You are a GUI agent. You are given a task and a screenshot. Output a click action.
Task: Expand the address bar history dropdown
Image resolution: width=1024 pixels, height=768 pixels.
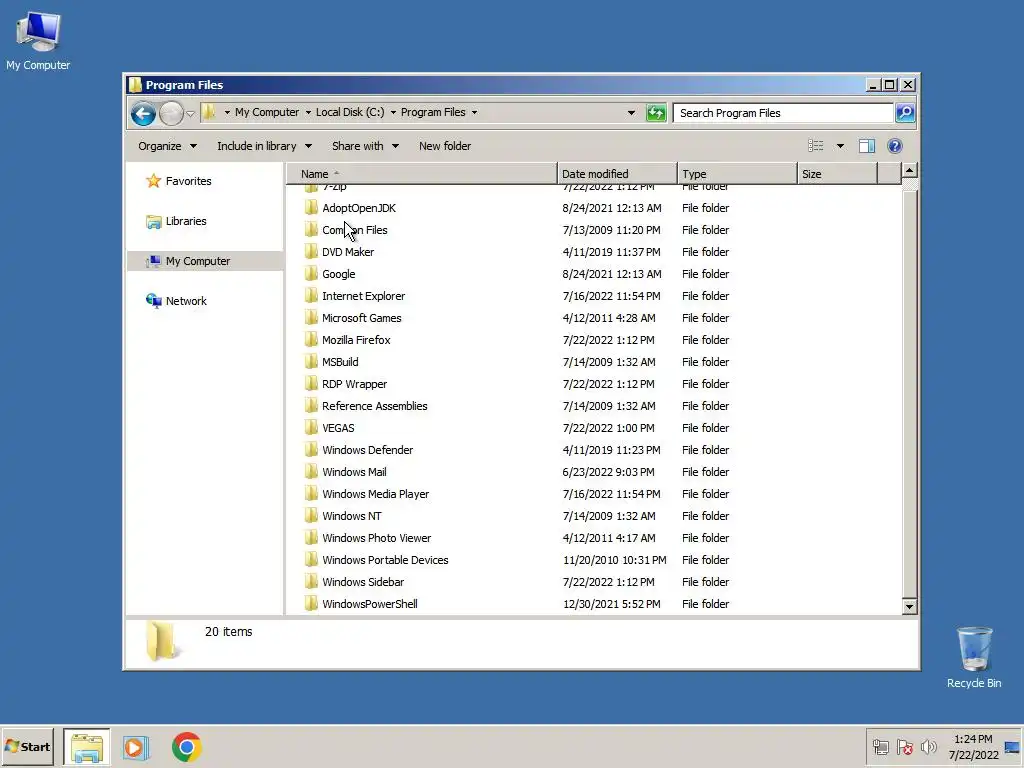(x=631, y=112)
